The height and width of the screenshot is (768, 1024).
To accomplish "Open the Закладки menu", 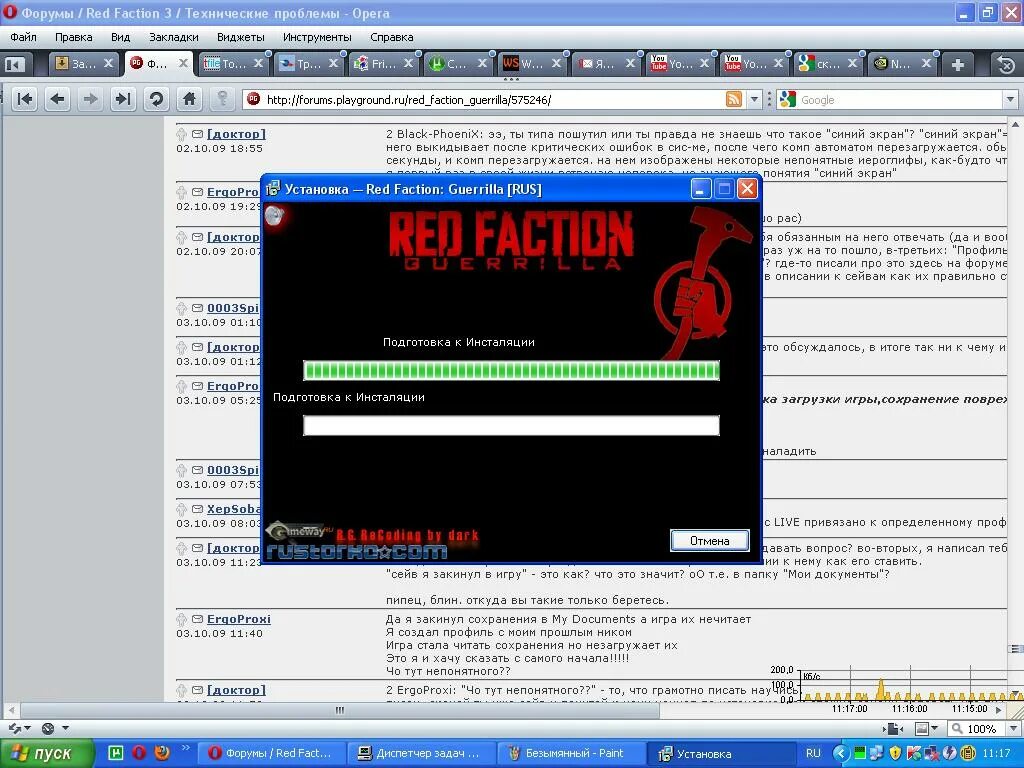I will (174, 37).
